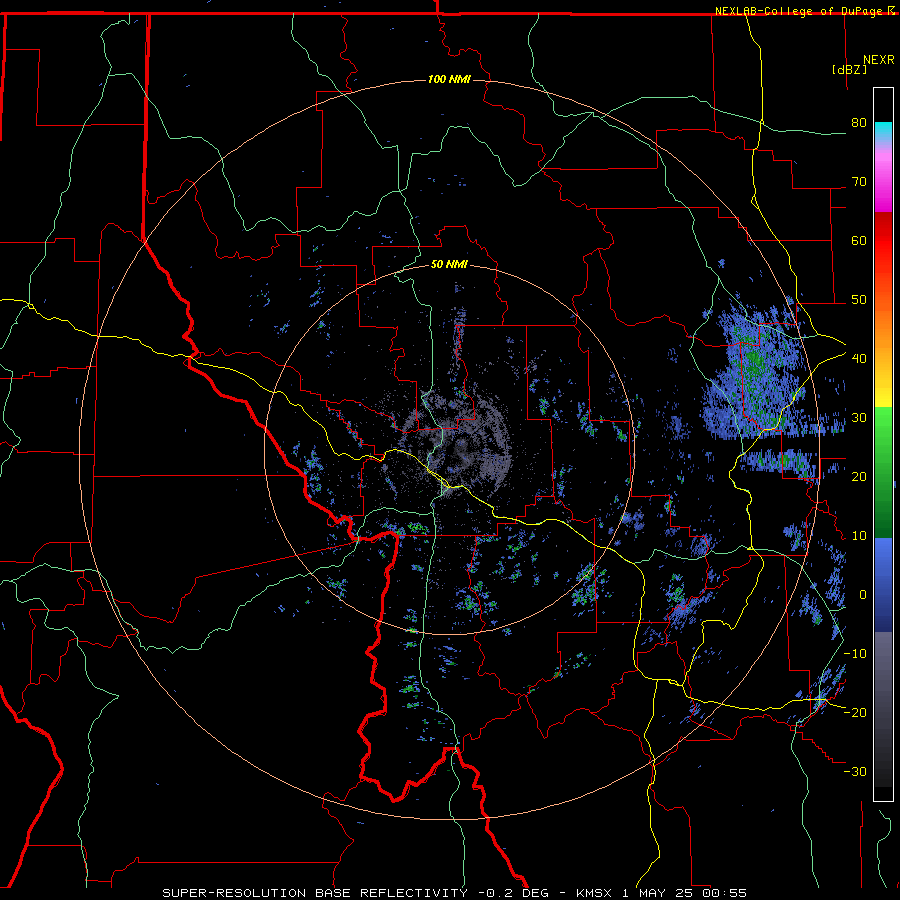This screenshot has height=900, width=900.
Task: Click the NEXR legend title
Action: (x=879, y=60)
